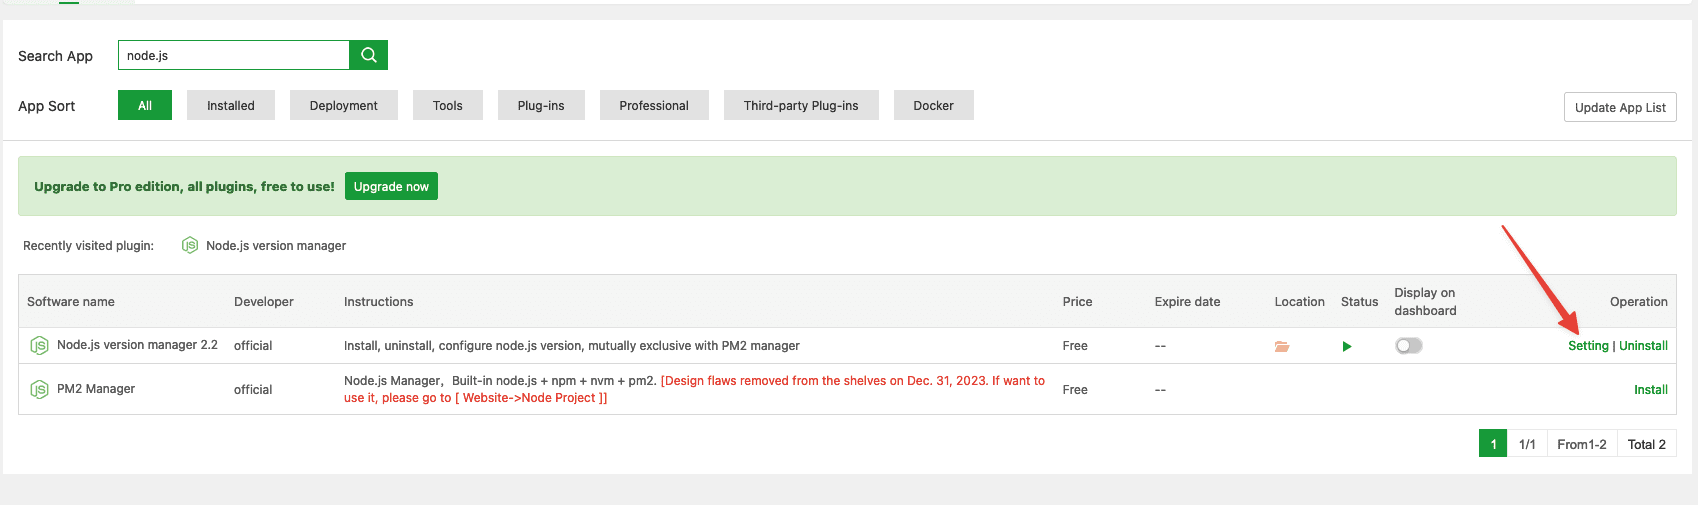Click the green play status icon

click(1347, 346)
